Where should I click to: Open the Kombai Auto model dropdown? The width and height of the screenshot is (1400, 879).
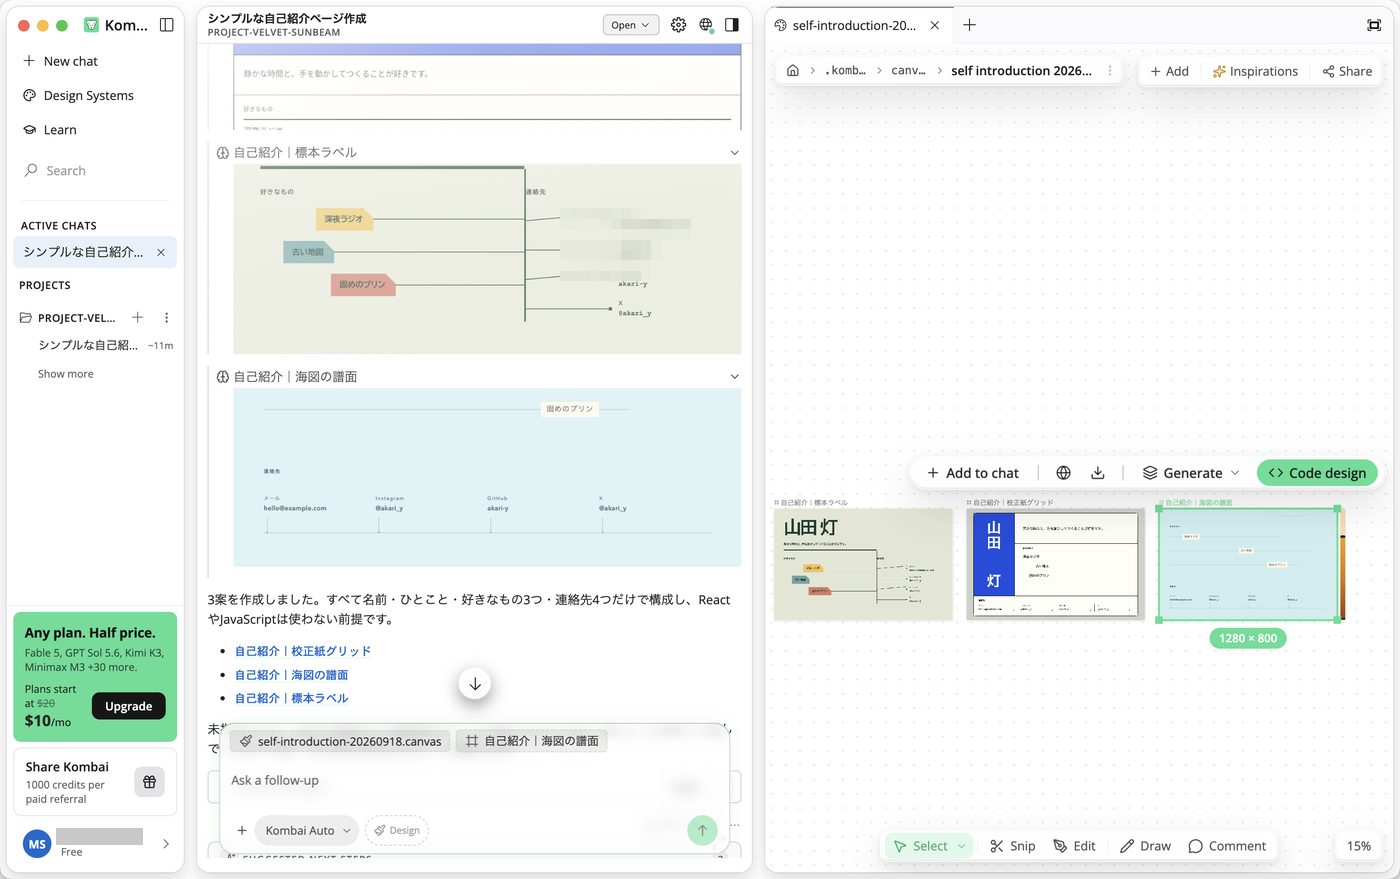307,831
